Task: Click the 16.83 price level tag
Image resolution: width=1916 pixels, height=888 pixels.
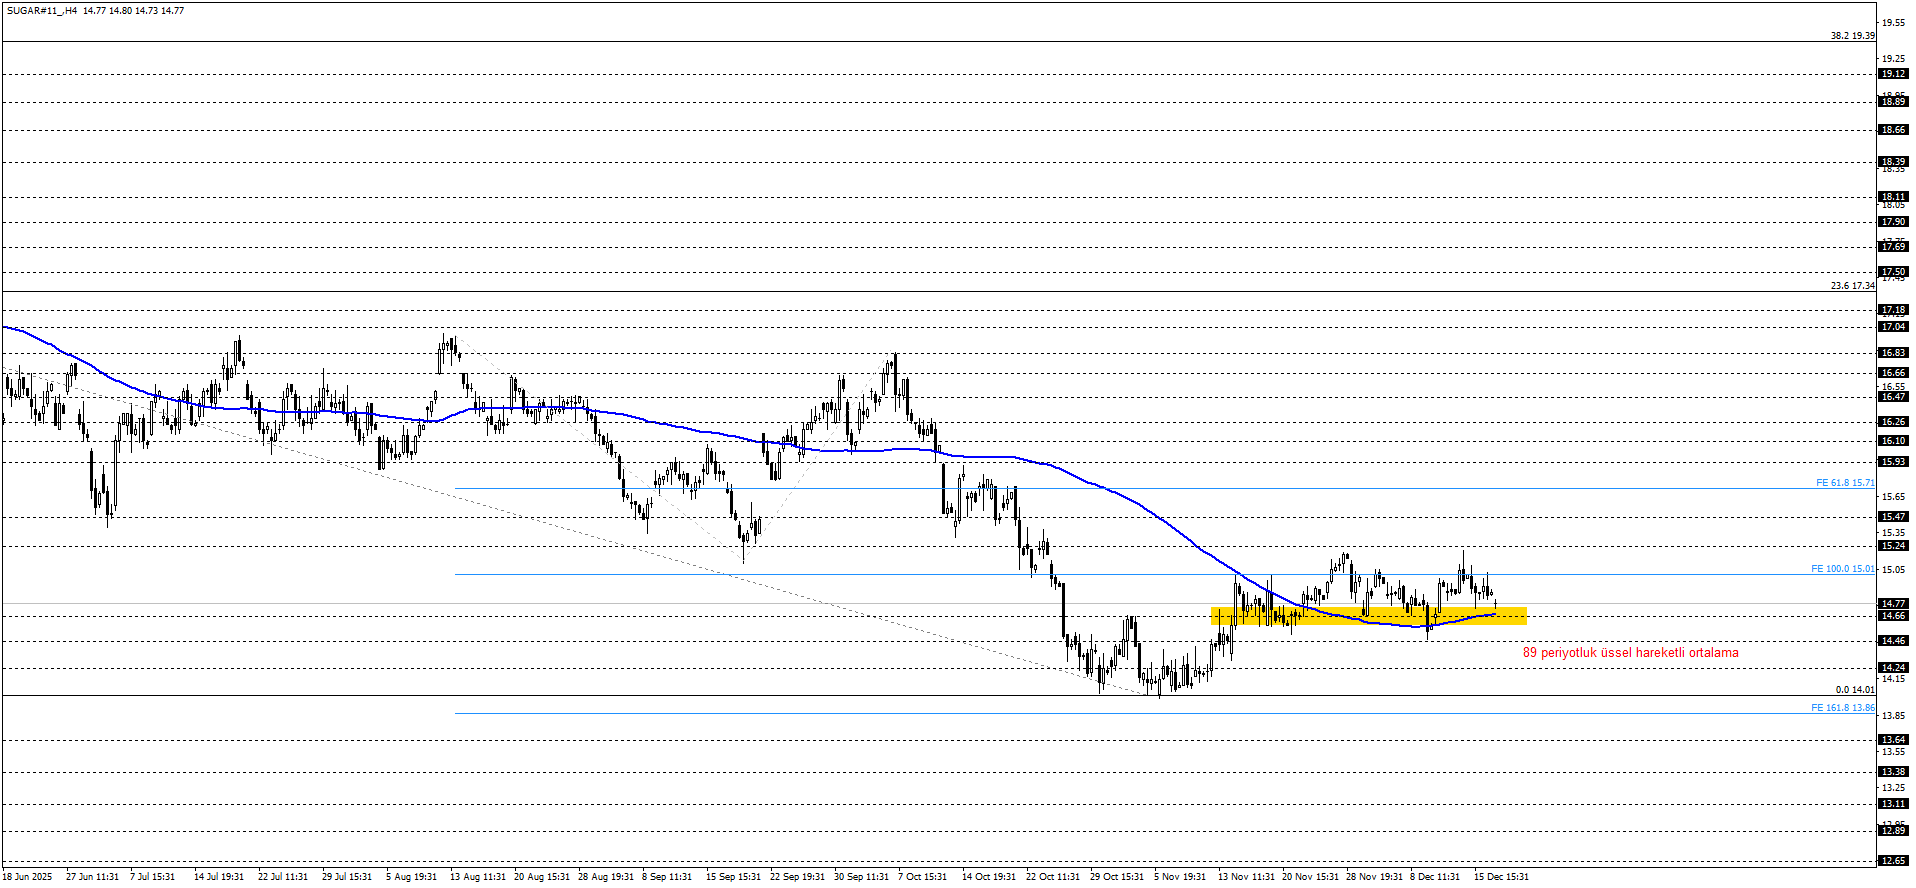Action: [x=1893, y=353]
